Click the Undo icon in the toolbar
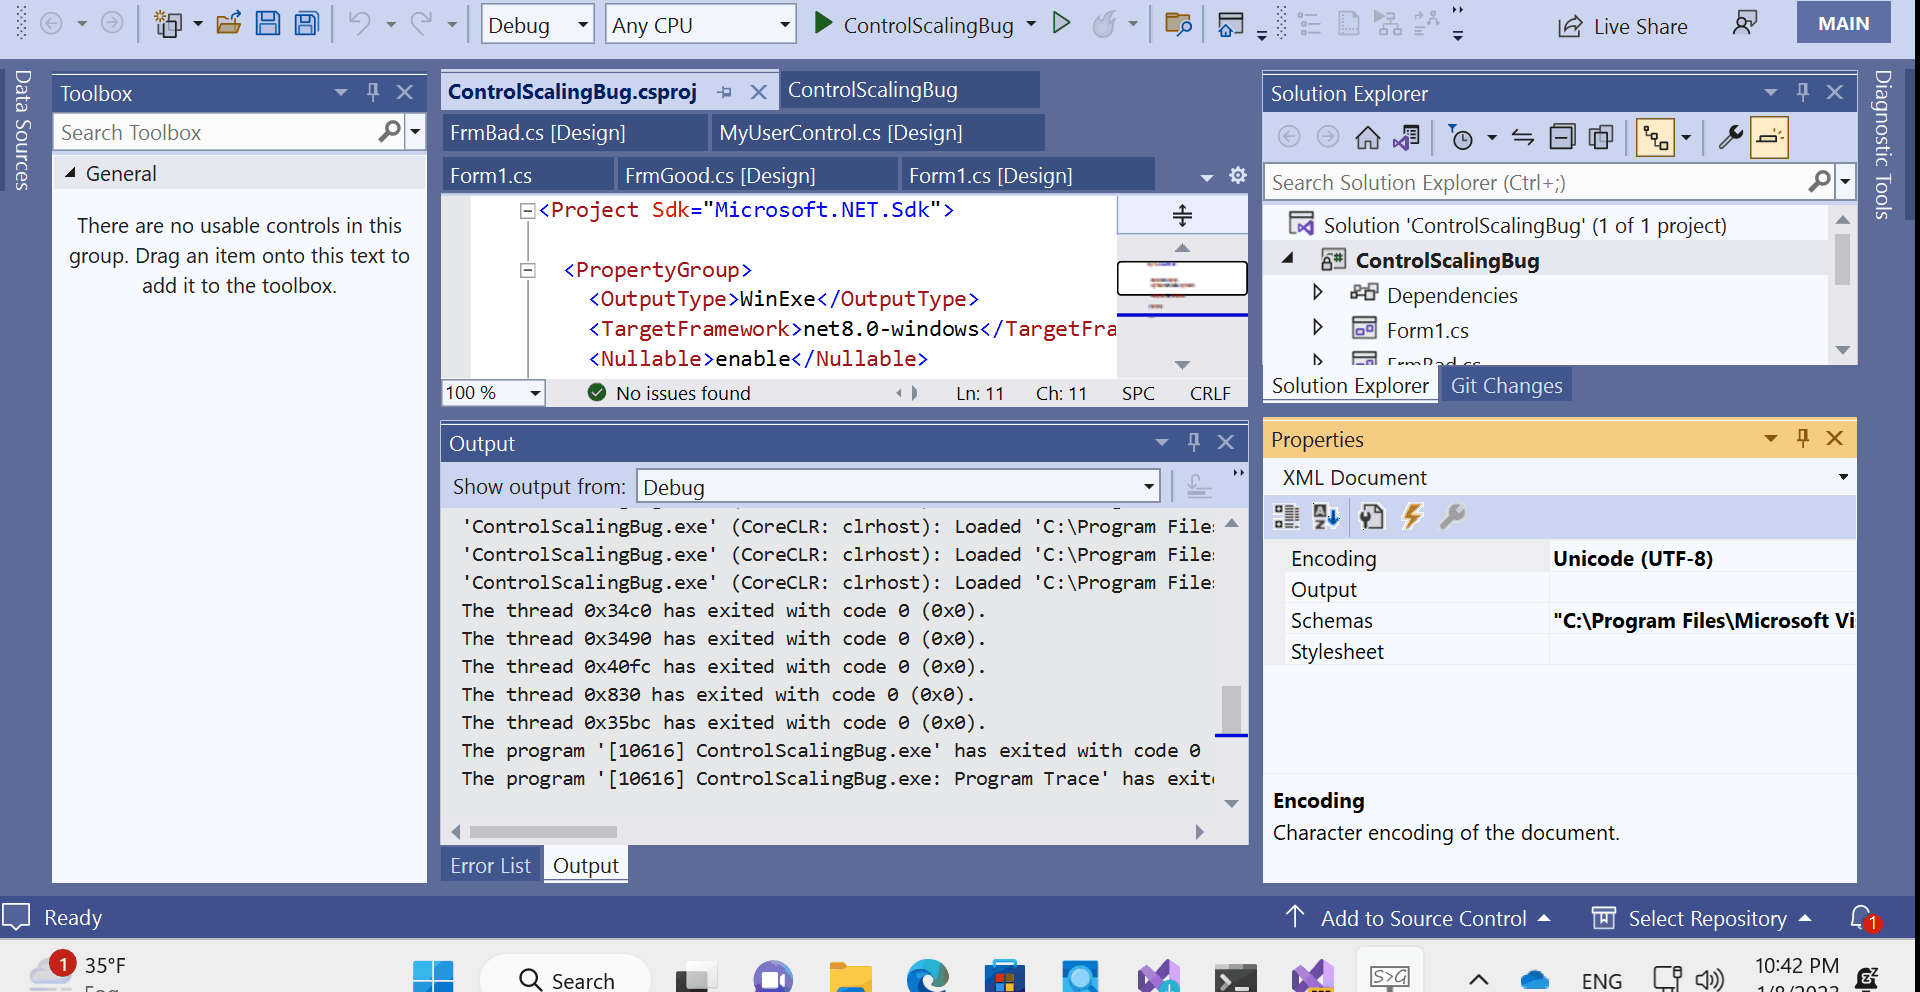The image size is (1920, 992). coord(362,24)
